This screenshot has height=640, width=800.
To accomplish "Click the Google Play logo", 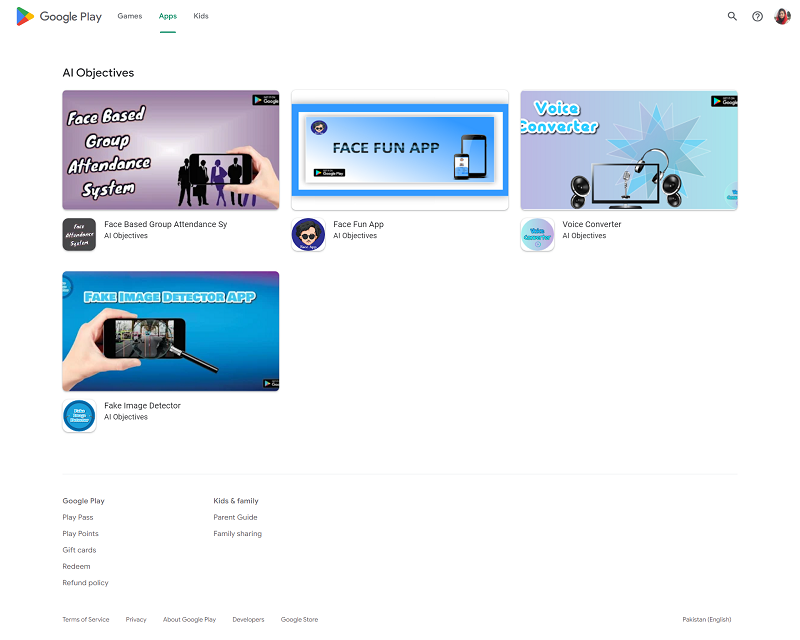I will tap(59, 16).
